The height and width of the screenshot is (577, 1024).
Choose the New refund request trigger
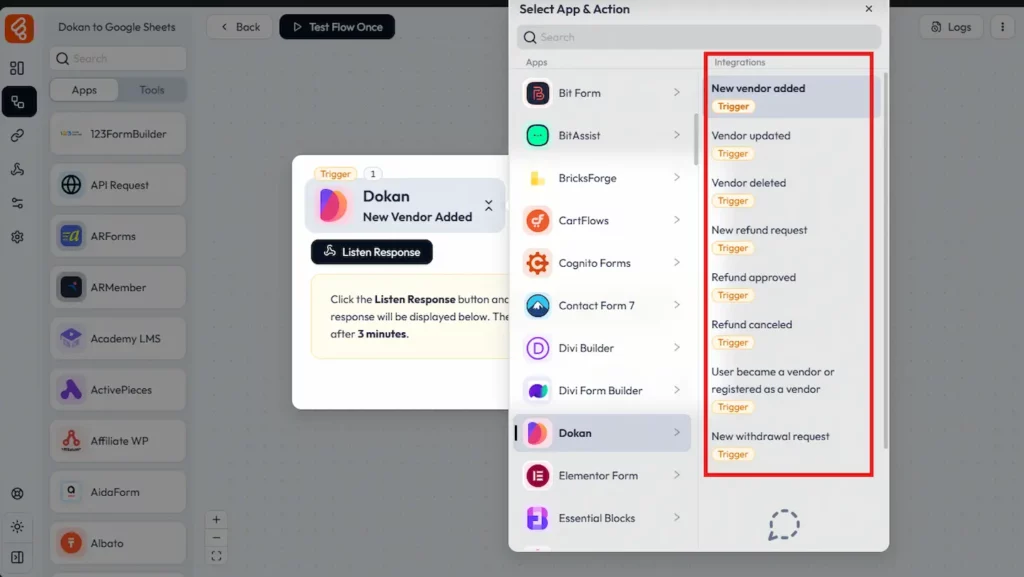(759, 230)
